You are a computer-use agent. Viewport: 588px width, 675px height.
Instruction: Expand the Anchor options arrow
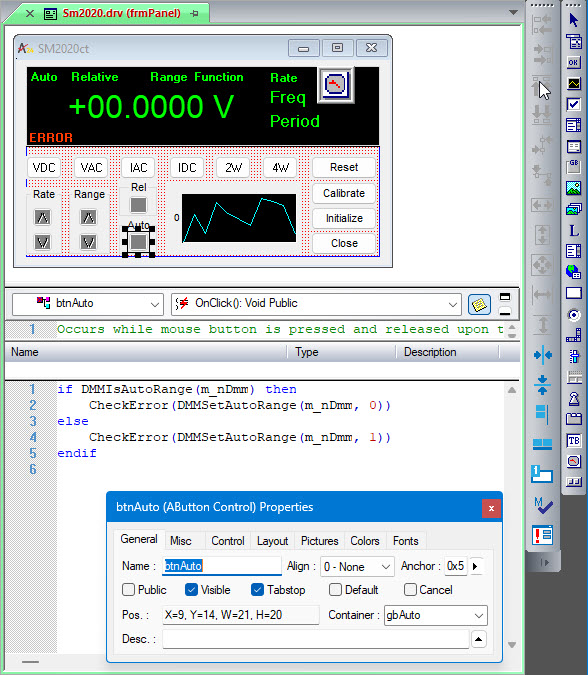tap(475, 566)
